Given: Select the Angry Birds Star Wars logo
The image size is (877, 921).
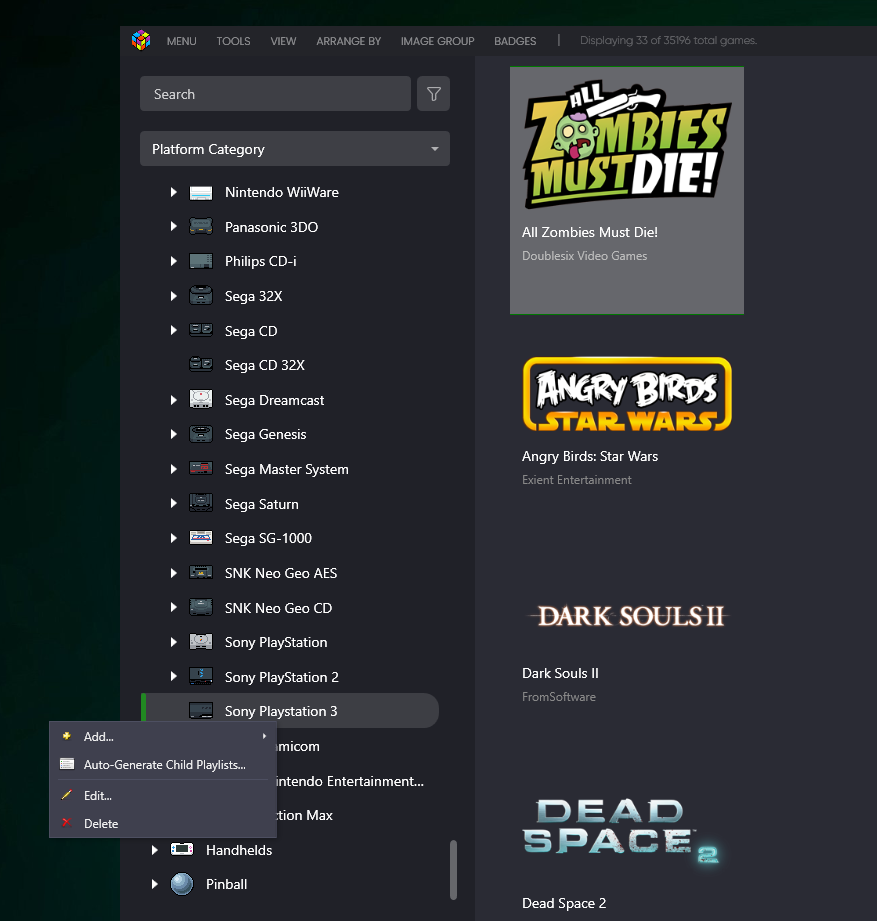Looking at the screenshot, I should (x=627, y=394).
